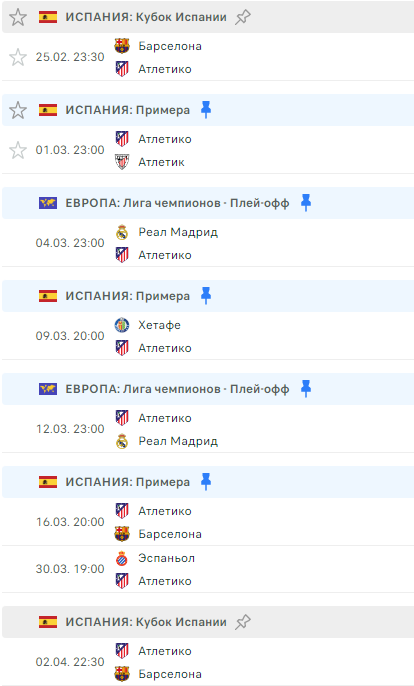The image size is (414, 686).
Task: Unpin second Лига чемпионов Плей-офф section
Action: (306, 389)
